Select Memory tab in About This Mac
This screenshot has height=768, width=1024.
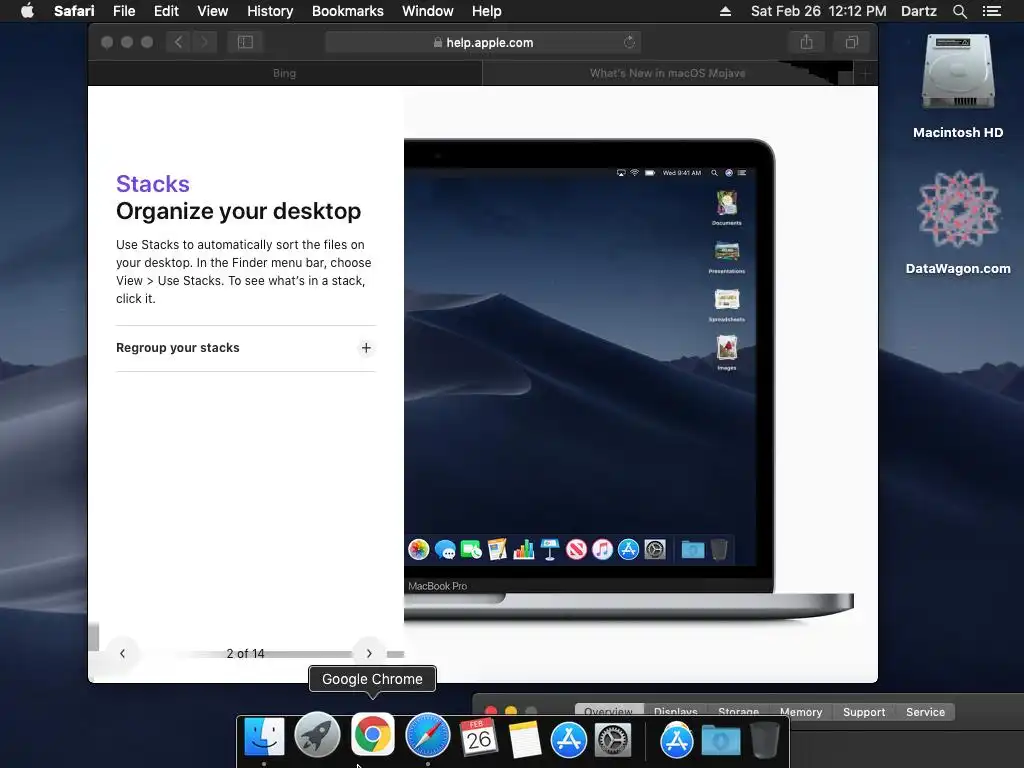tap(801, 712)
